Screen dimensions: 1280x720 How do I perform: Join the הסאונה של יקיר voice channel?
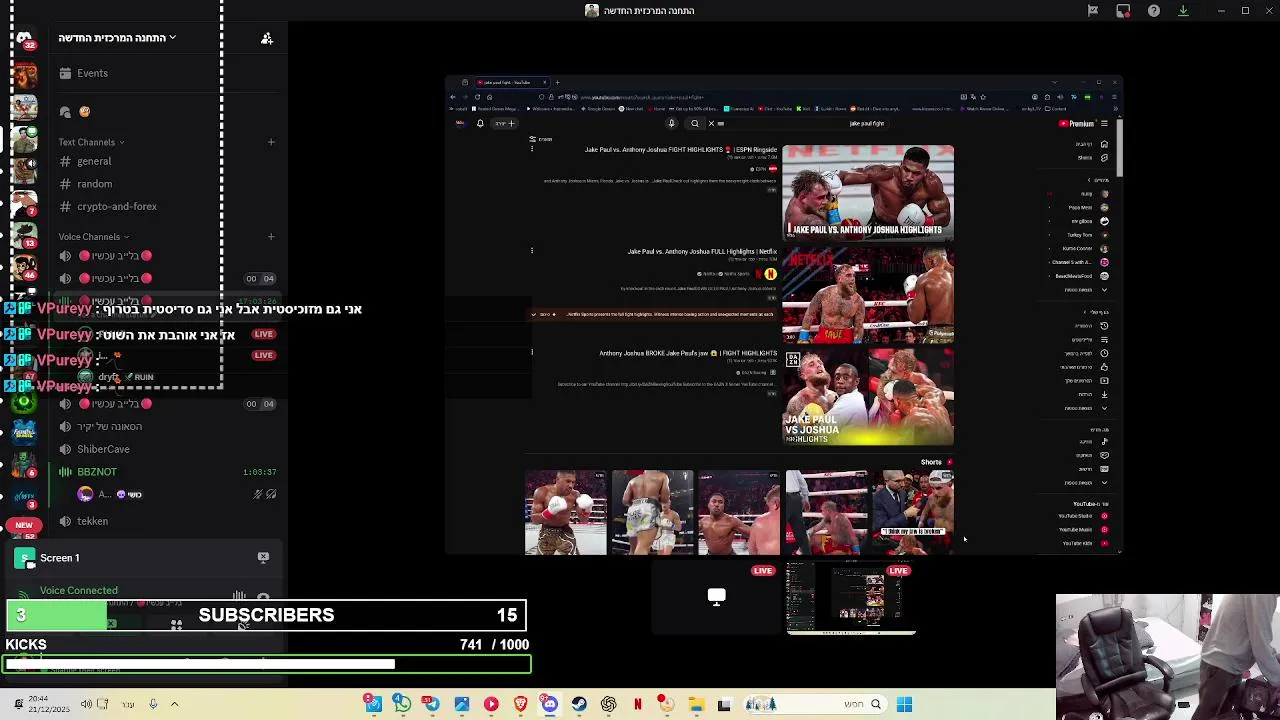109,426
